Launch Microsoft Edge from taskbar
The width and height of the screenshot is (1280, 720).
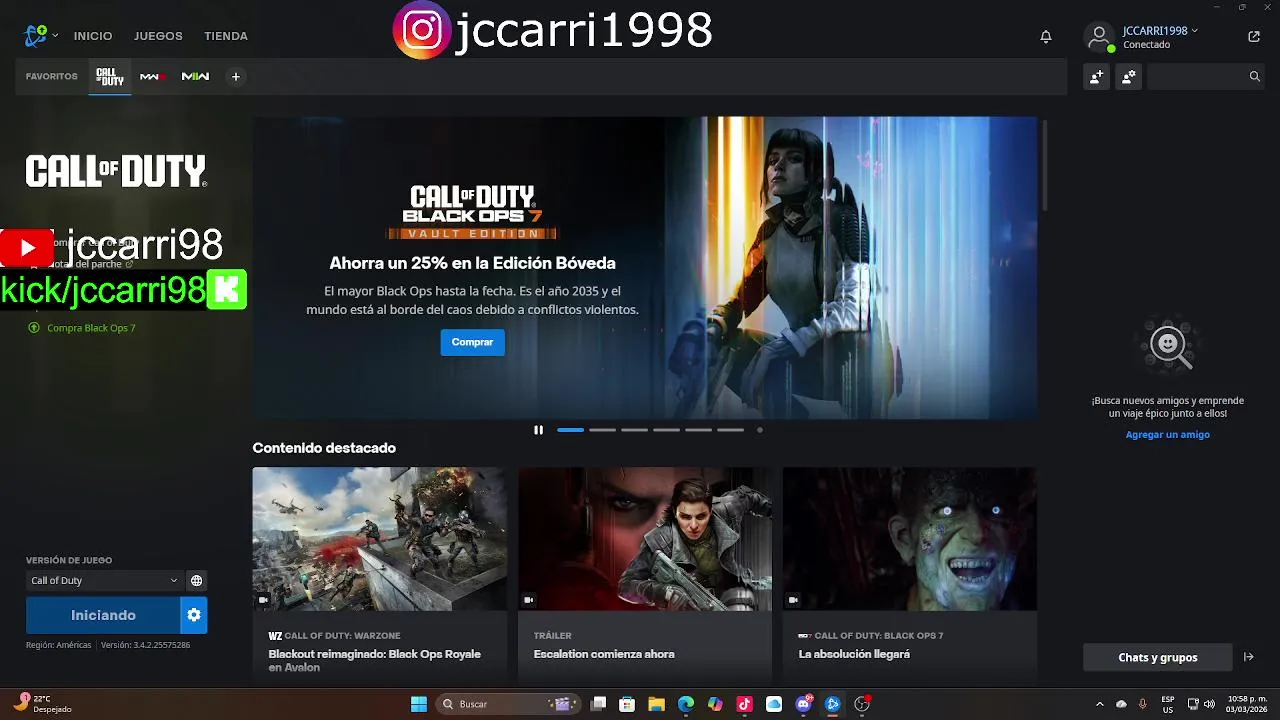pos(686,704)
